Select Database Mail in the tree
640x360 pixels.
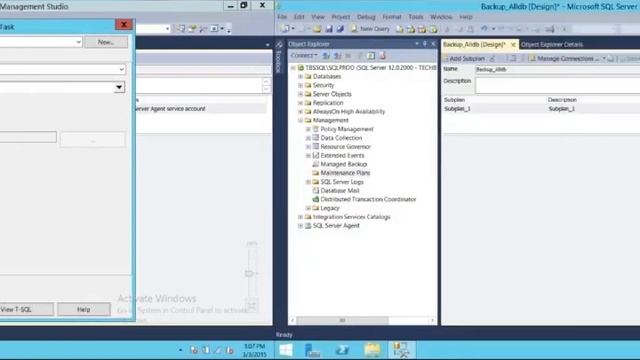point(340,191)
